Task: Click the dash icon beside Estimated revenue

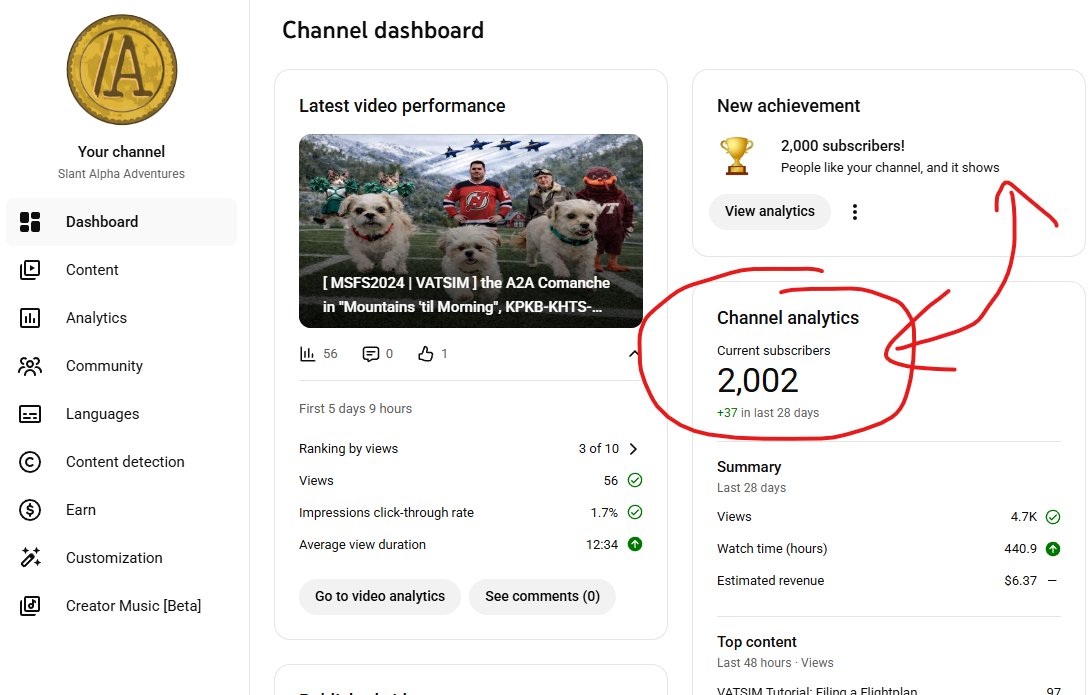Action: (1052, 580)
